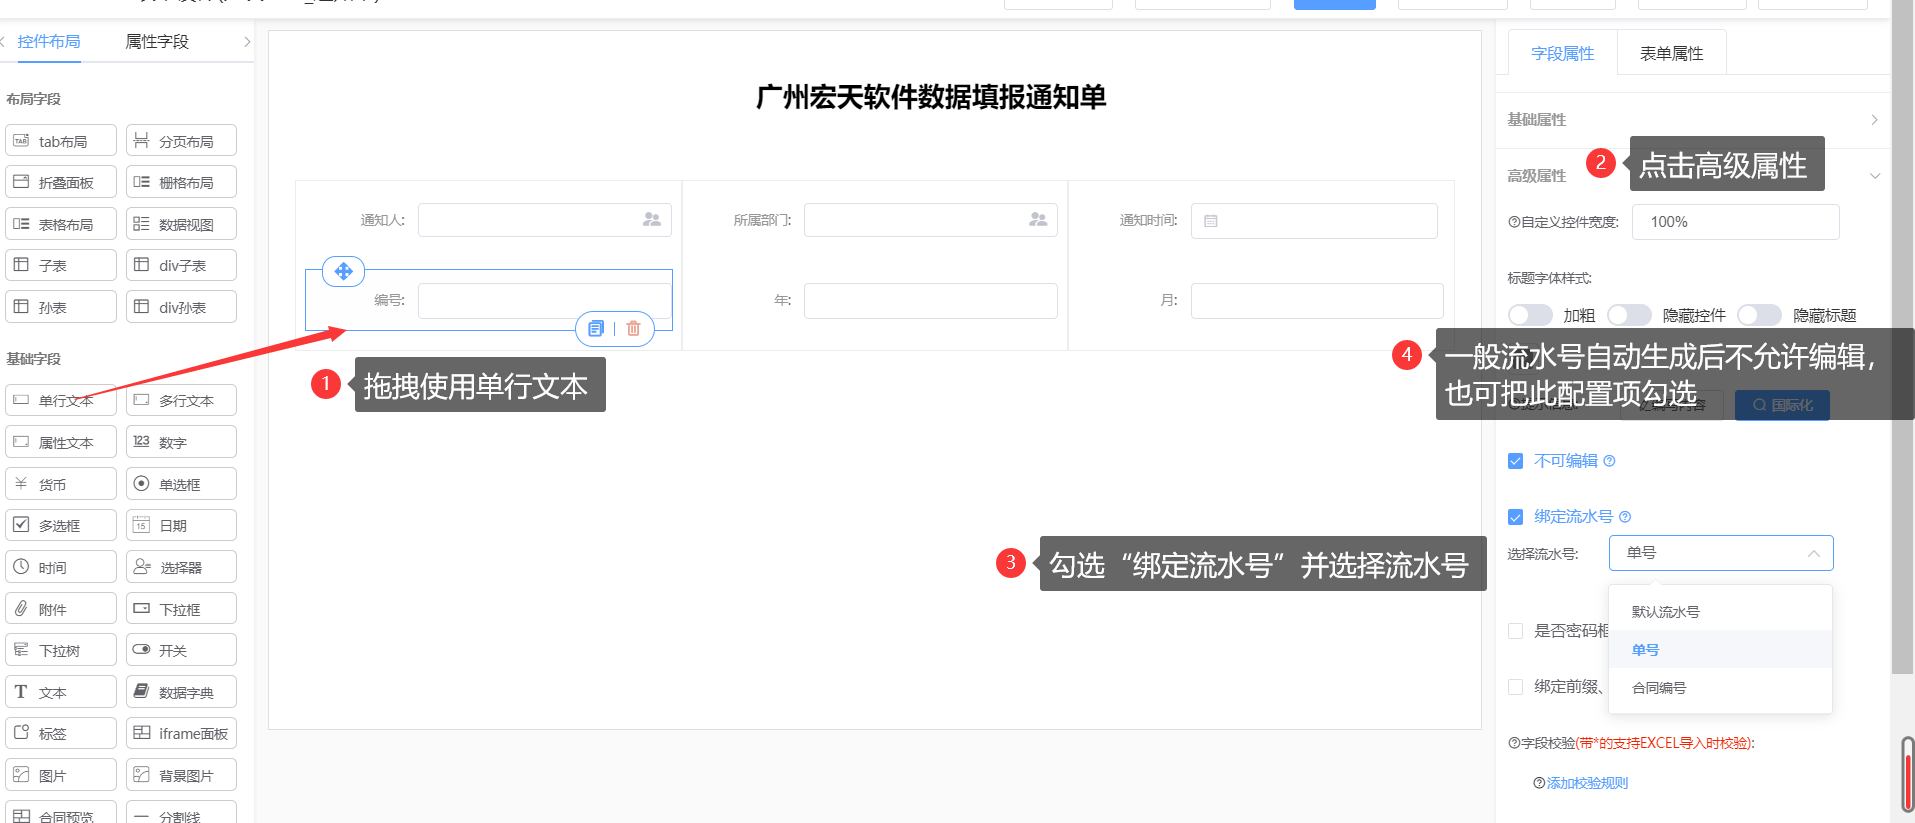
Task: Uncheck the 不可编辑 checkbox
Action: coord(1515,461)
